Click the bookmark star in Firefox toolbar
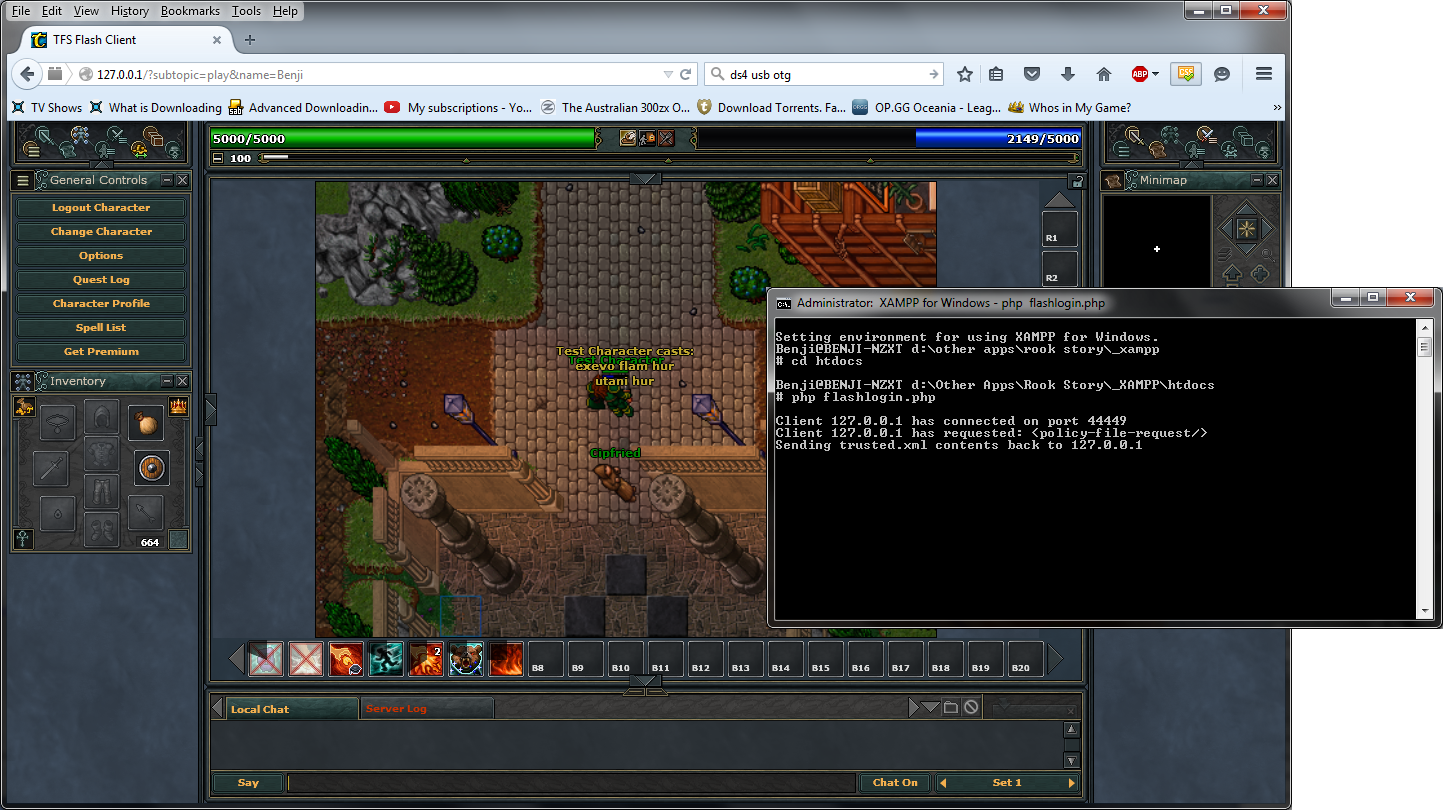 tap(965, 74)
